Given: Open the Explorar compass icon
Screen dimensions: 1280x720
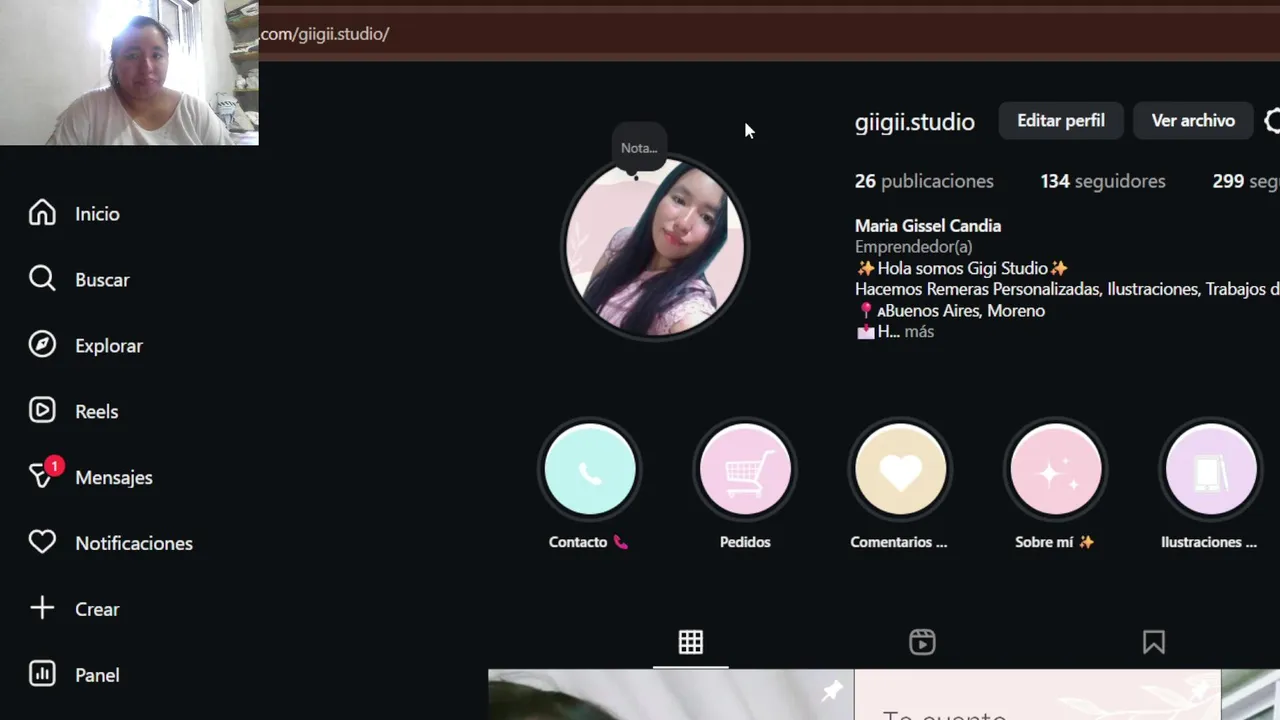Looking at the screenshot, I should [x=42, y=345].
